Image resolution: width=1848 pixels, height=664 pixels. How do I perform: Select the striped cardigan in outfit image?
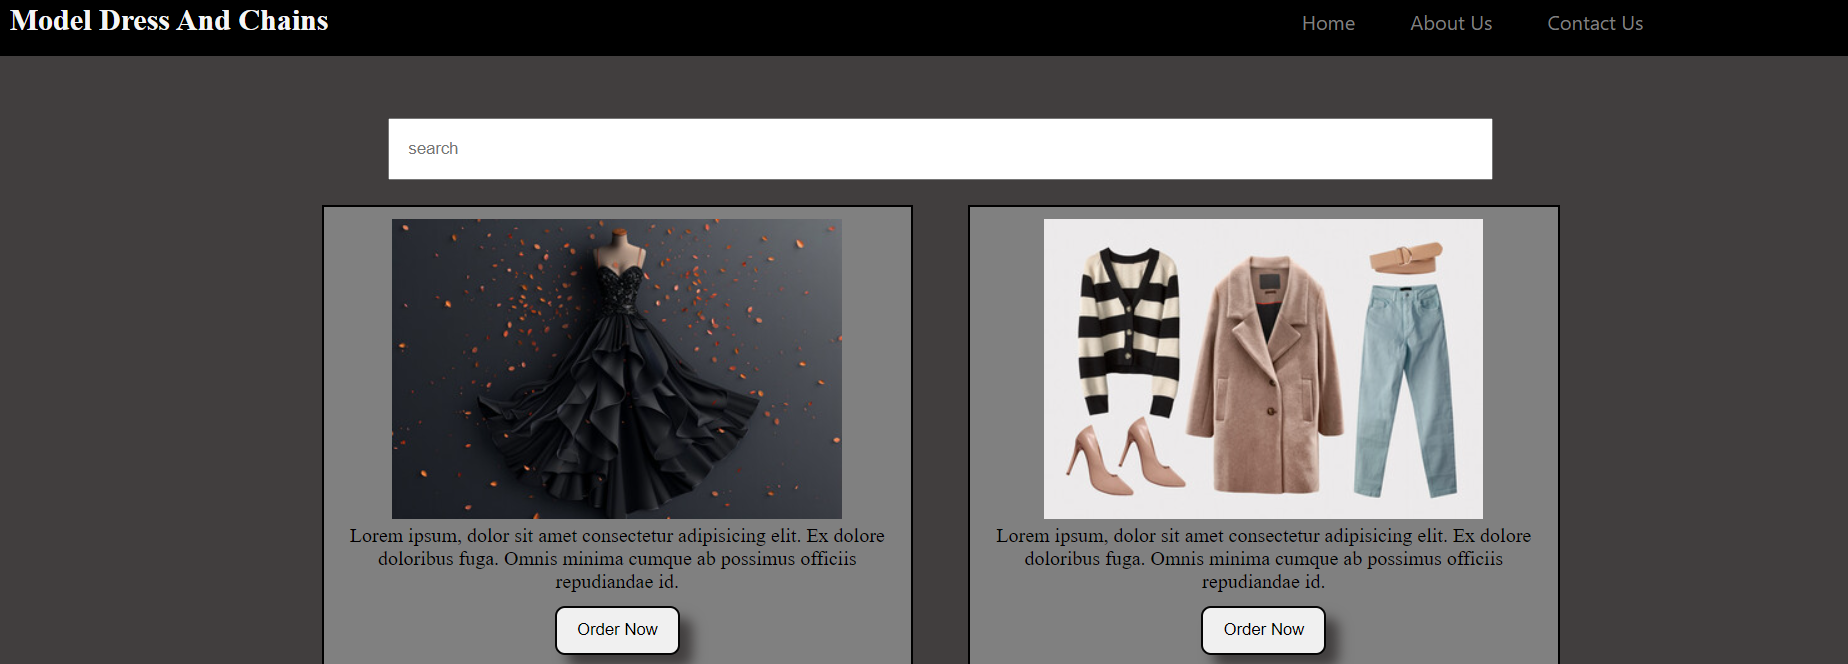pyautogui.click(x=1128, y=330)
